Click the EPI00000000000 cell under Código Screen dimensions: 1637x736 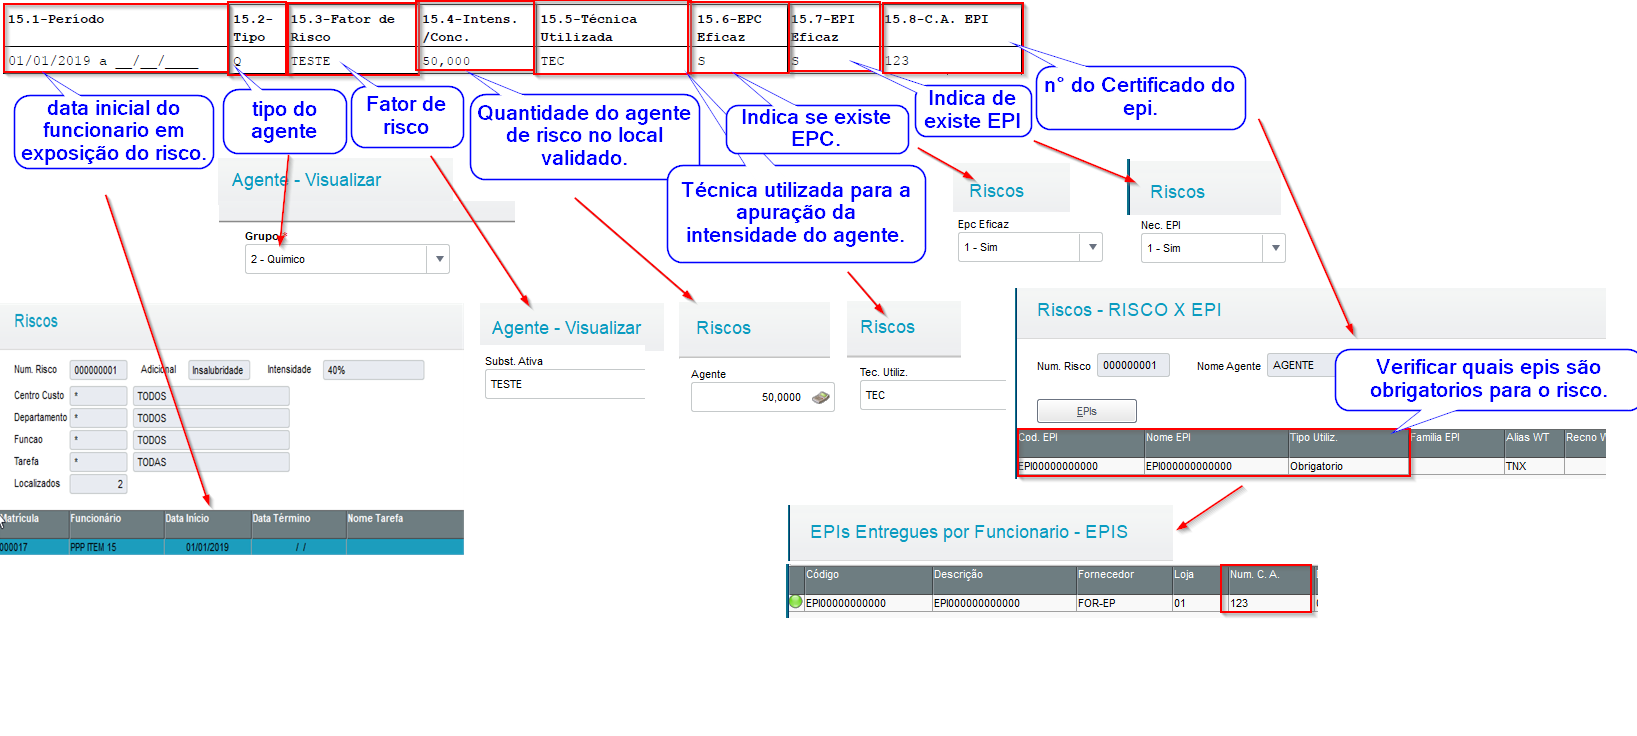868,603
